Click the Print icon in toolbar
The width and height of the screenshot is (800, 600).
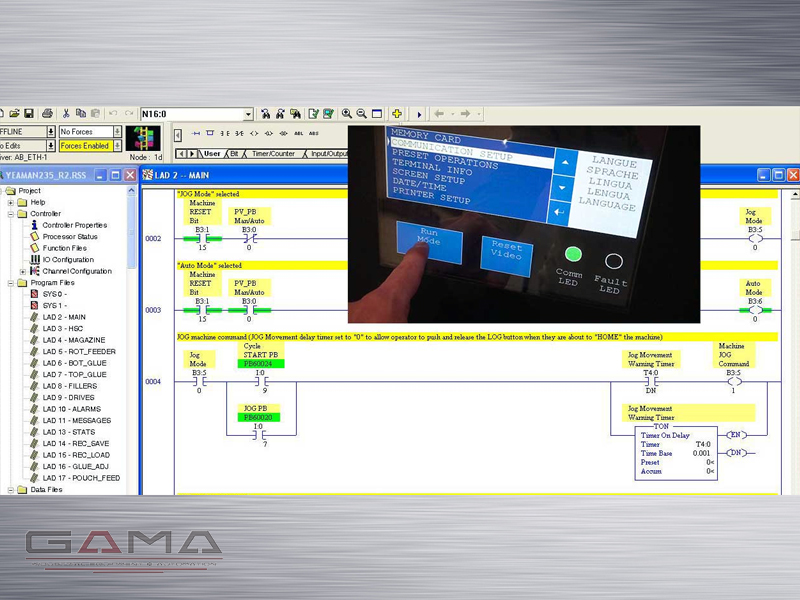click(x=47, y=114)
